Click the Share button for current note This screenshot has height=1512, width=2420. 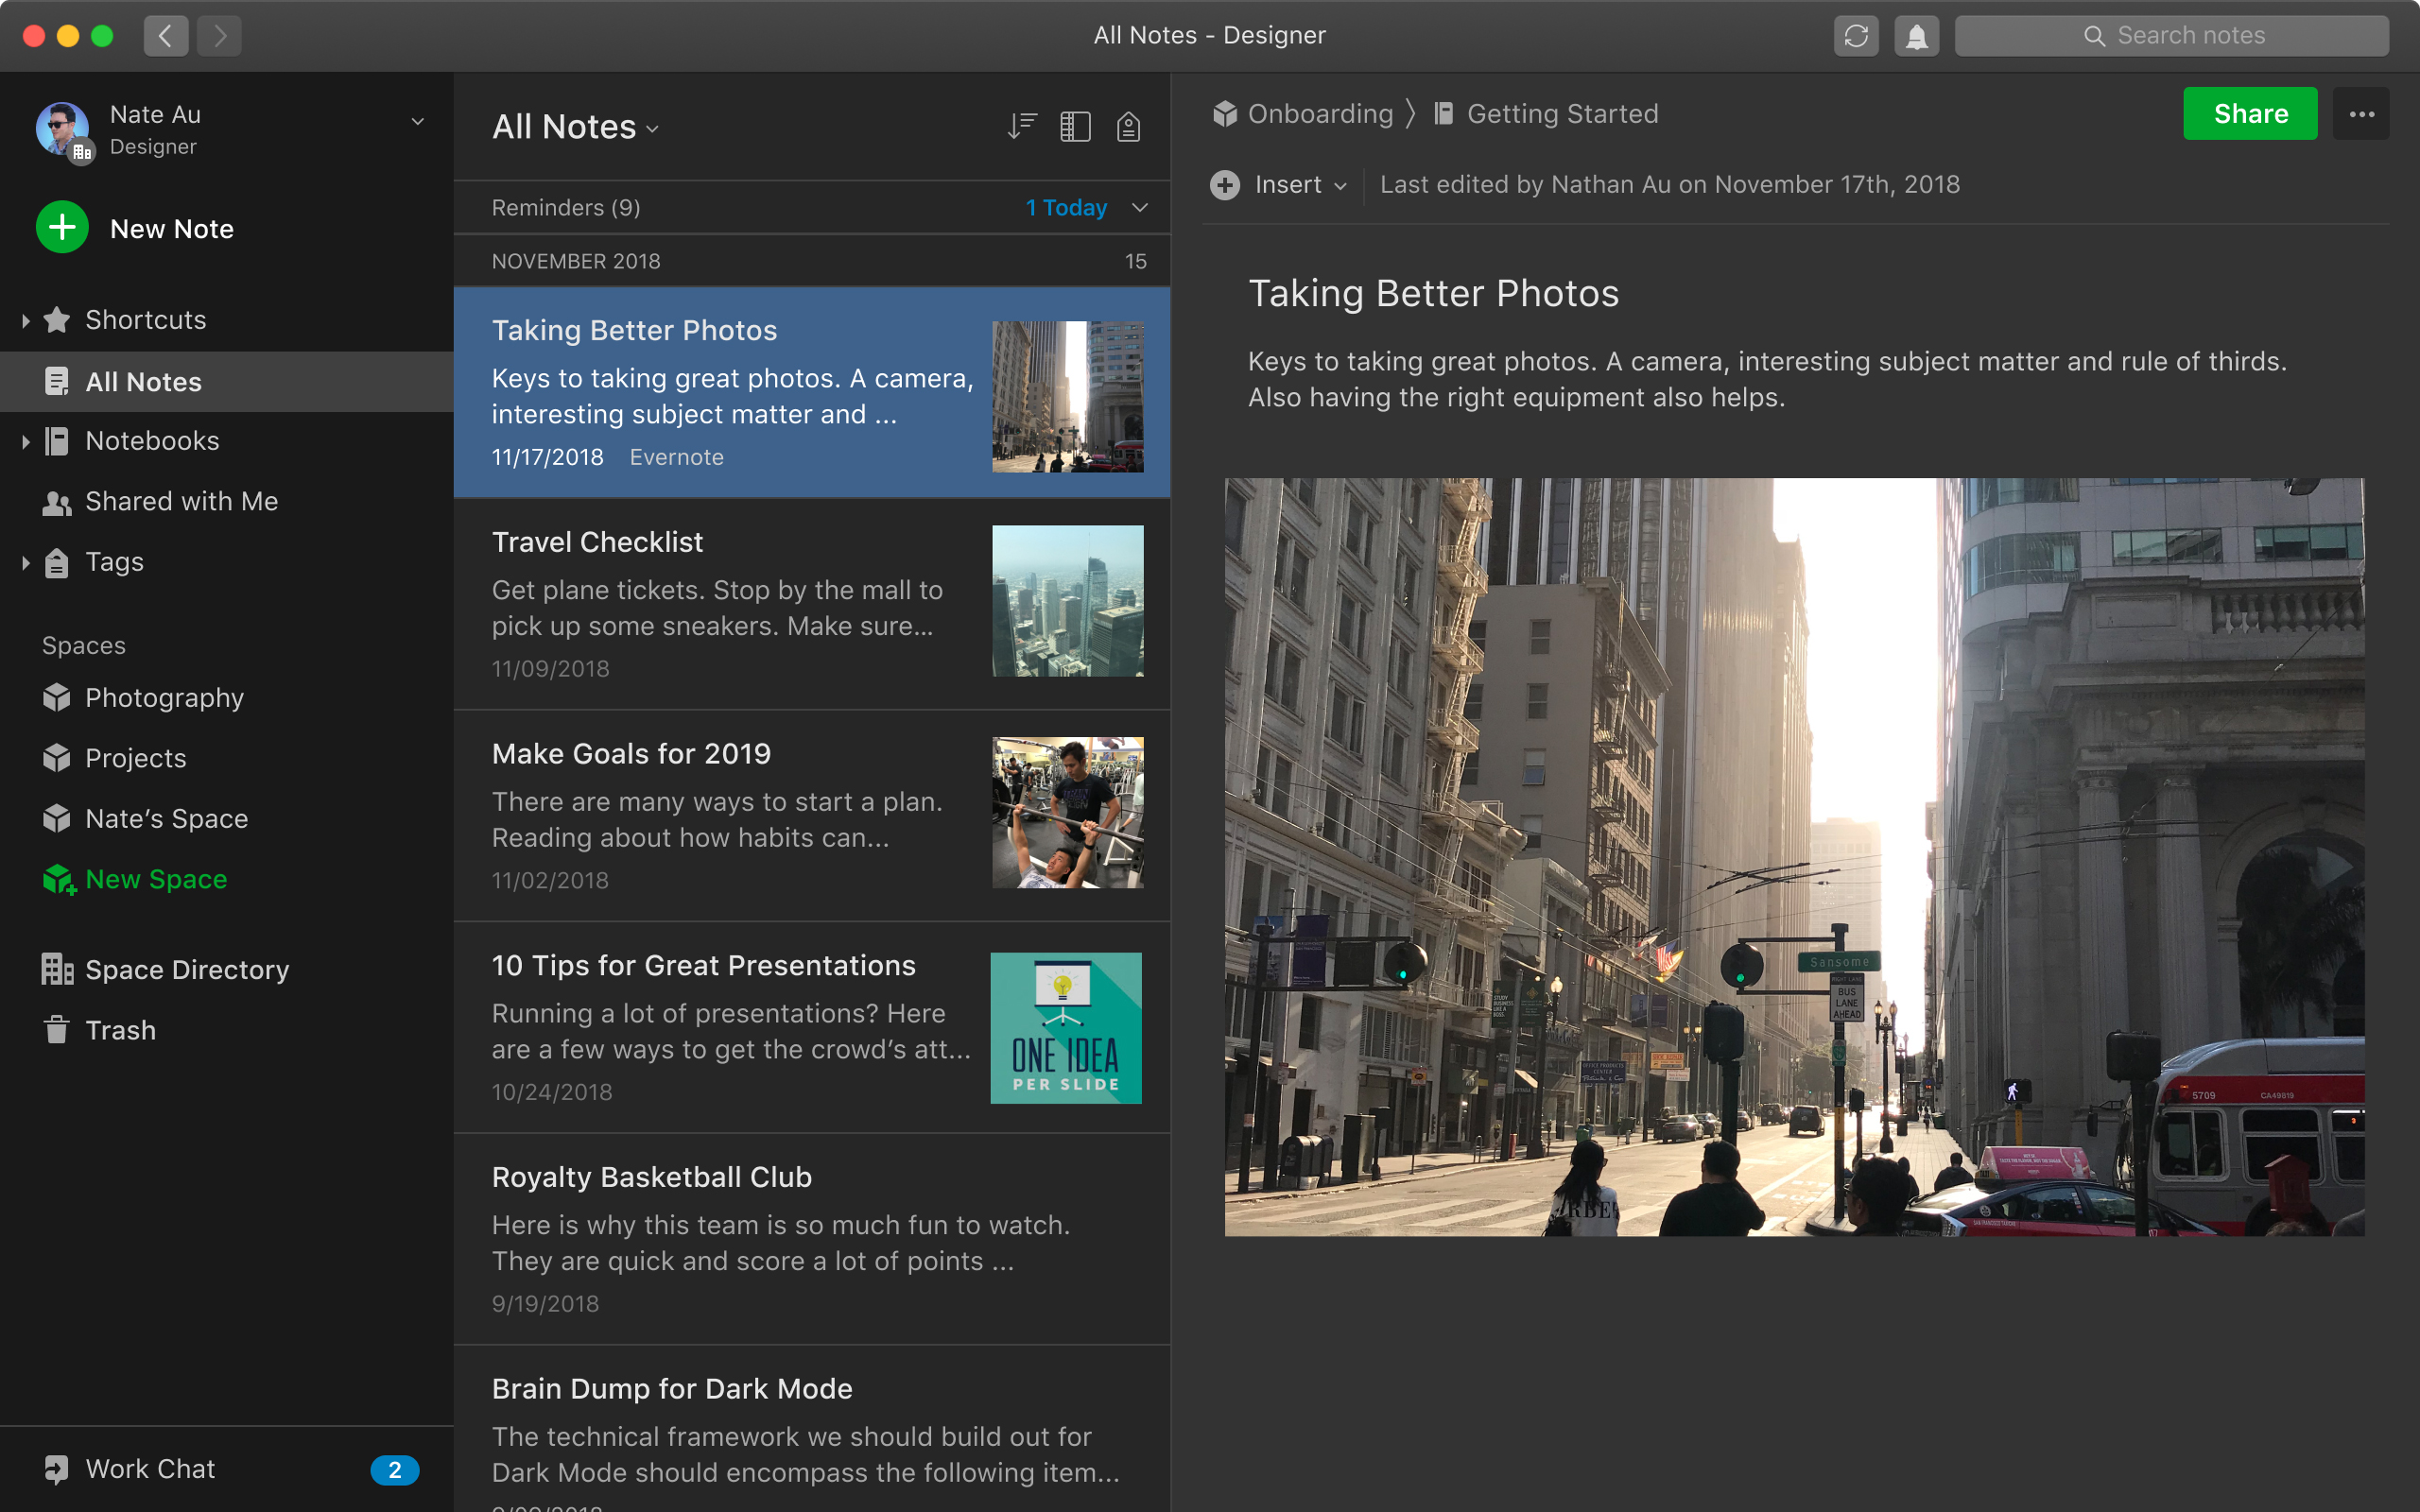pyautogui.click(x=2251, y=113)
